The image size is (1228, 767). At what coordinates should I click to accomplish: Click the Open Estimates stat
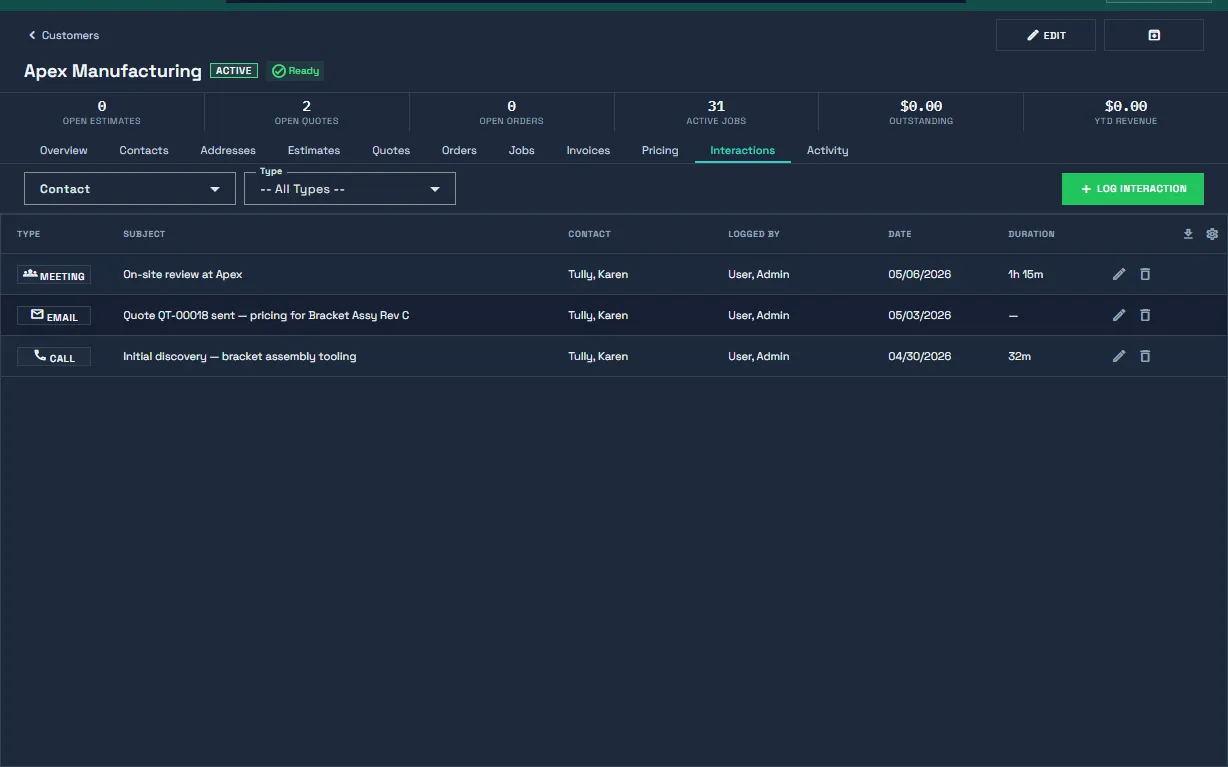click(102, 112)
